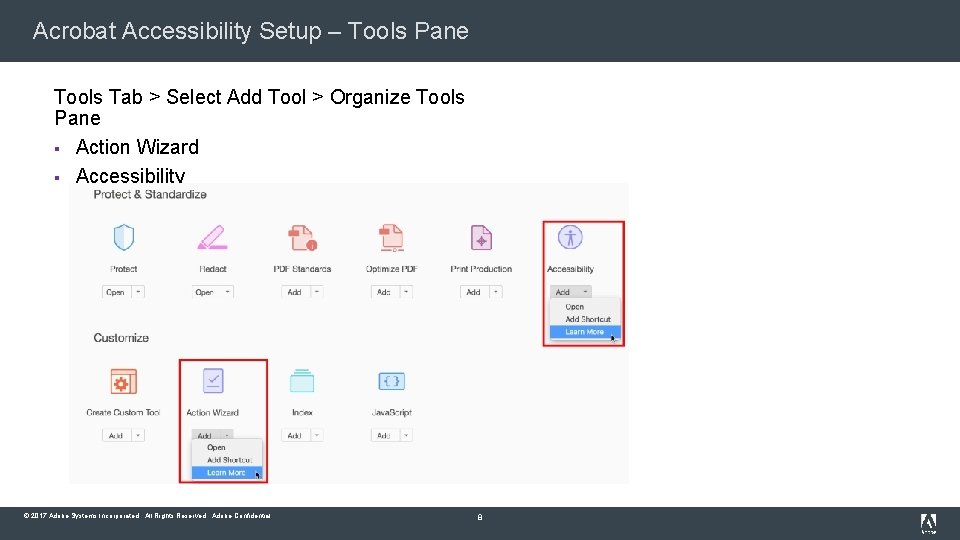Open the Redact tool button
The width and height of the screenshot is (960, 540).
[206, 292]
